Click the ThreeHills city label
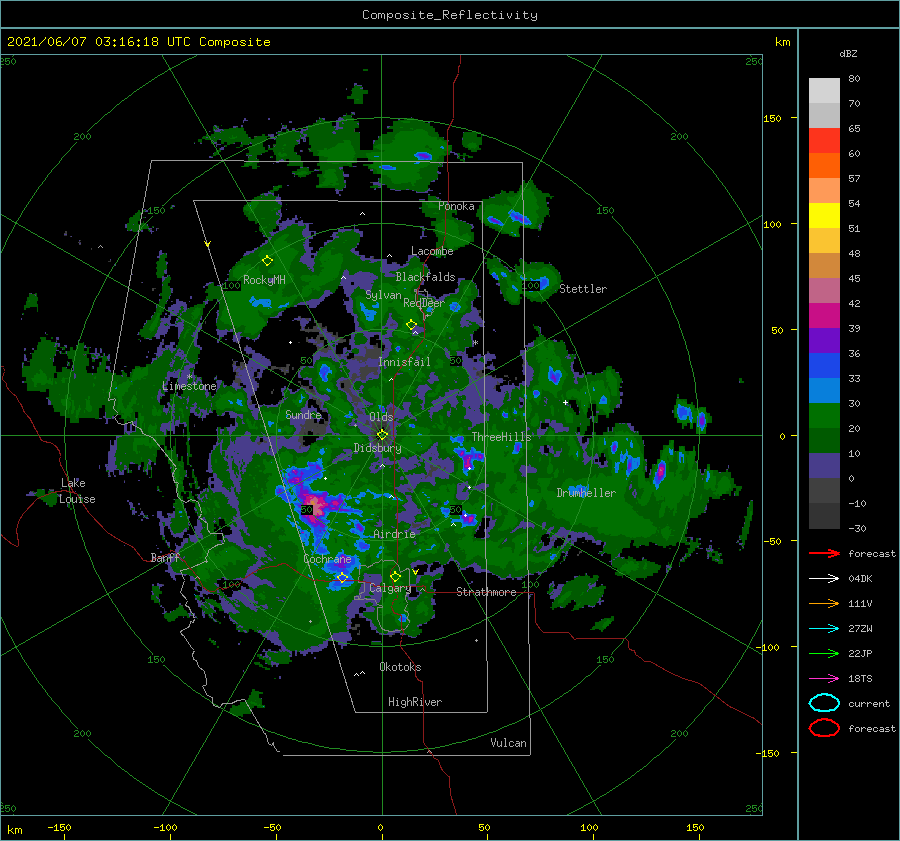900x841 pixels. [502, 437]
